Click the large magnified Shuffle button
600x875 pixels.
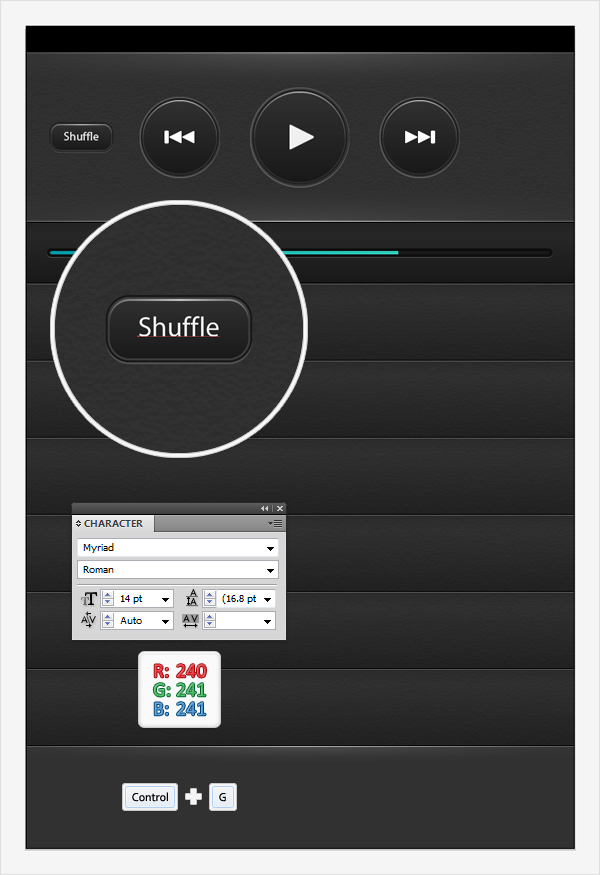click(179, 328)
